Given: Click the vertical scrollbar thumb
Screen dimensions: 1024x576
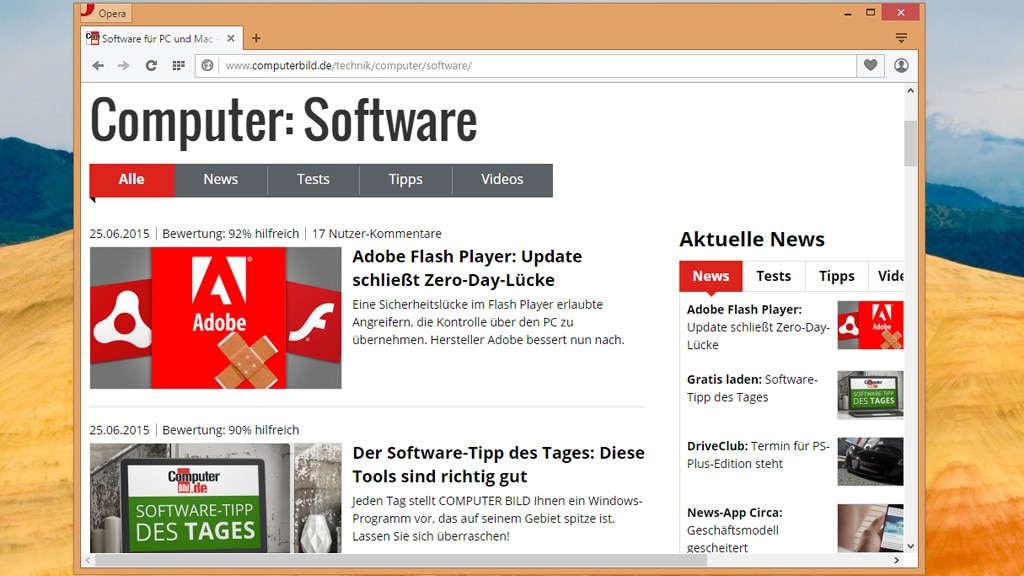Looking at the screenshot, I should click(x=910, y=143).
